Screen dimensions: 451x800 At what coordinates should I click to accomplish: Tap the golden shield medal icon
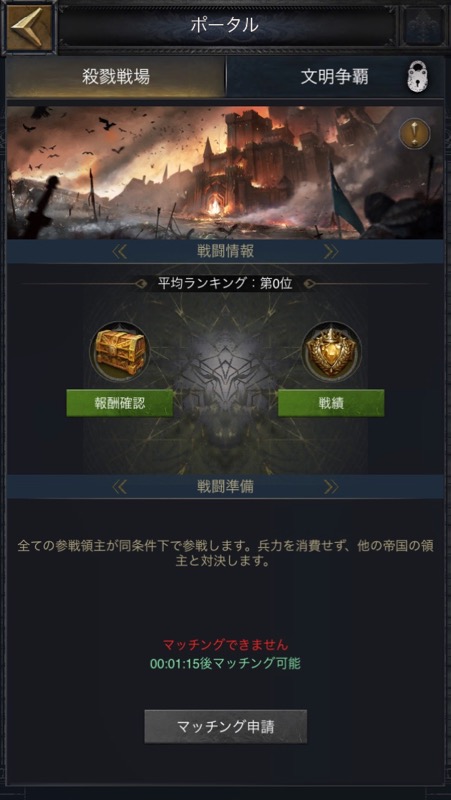(x=331, y=352)
